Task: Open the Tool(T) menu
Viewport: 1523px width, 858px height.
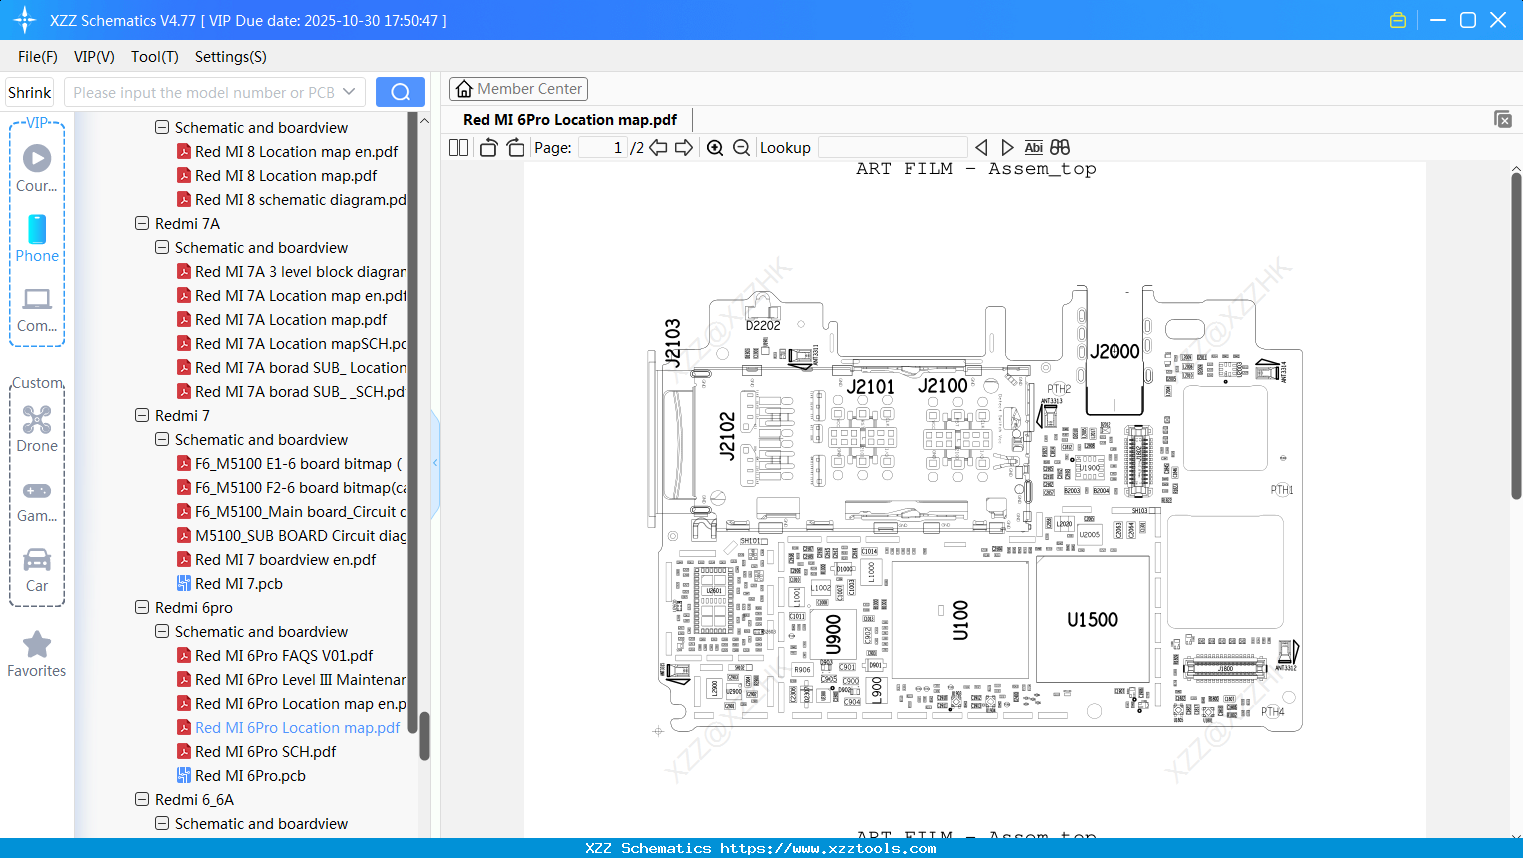Action: 154,57
